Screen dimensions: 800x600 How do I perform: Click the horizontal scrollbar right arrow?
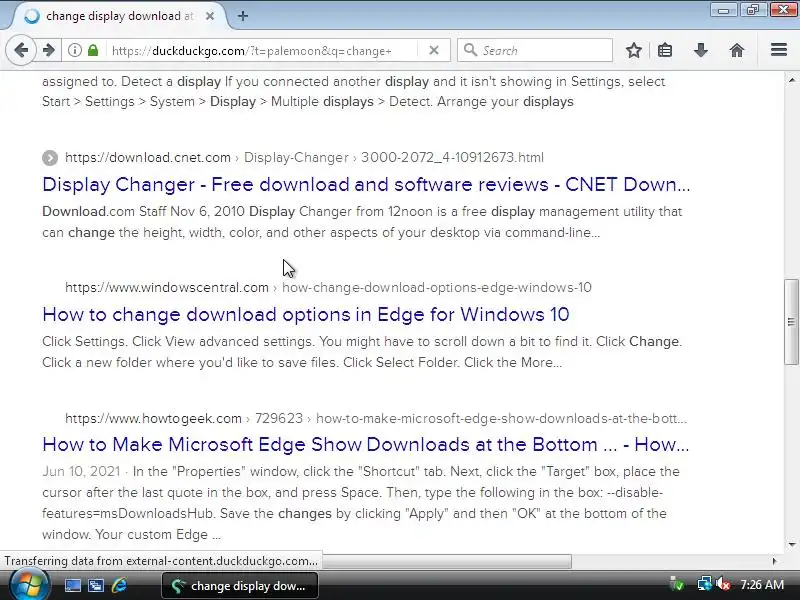tap(774, 561)
